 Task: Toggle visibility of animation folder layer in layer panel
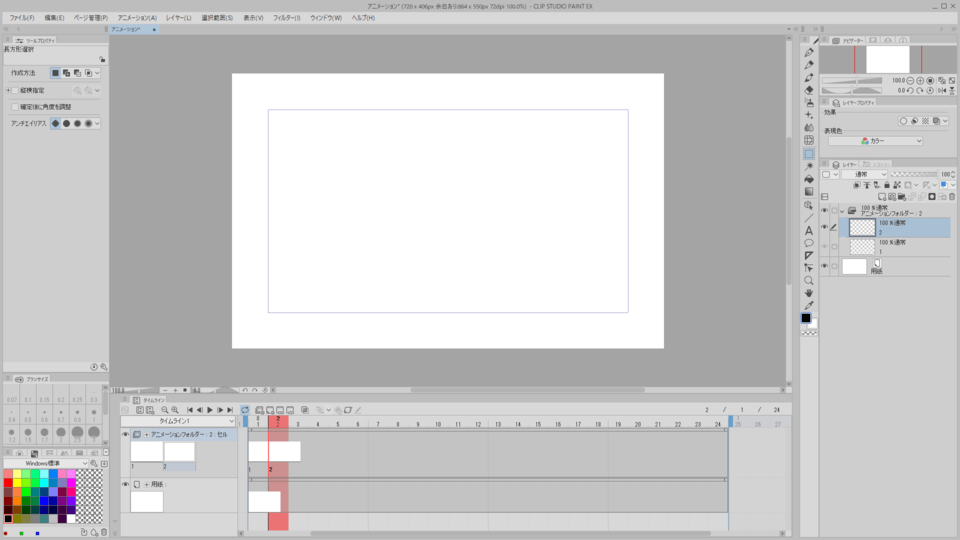pyautogui.click(x=825, y=210)
